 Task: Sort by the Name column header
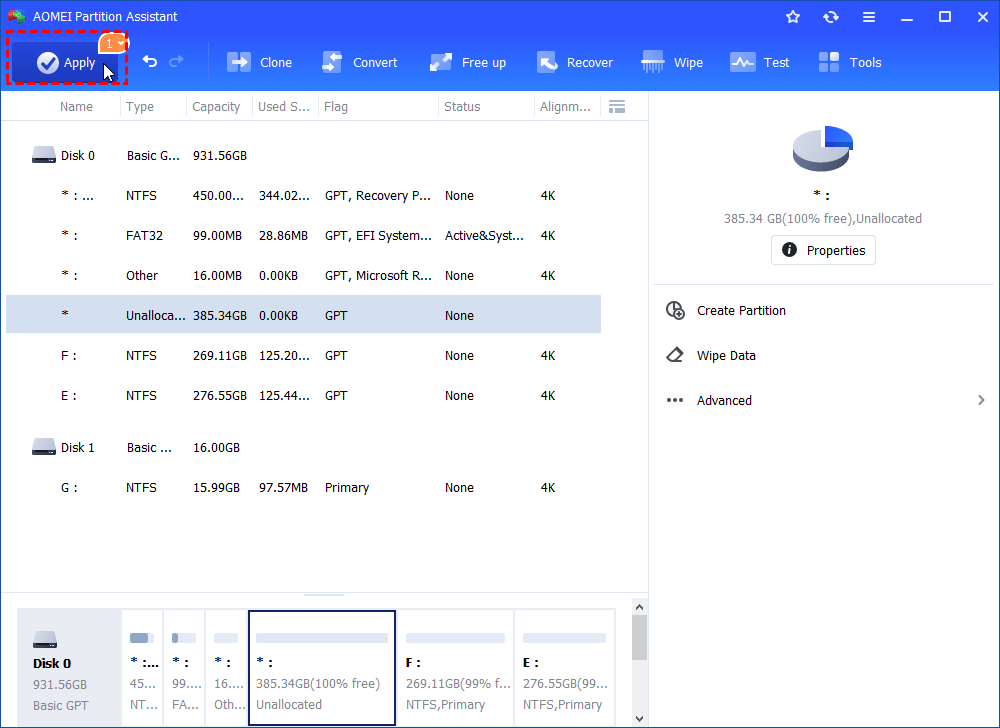[x=76, y=106]
